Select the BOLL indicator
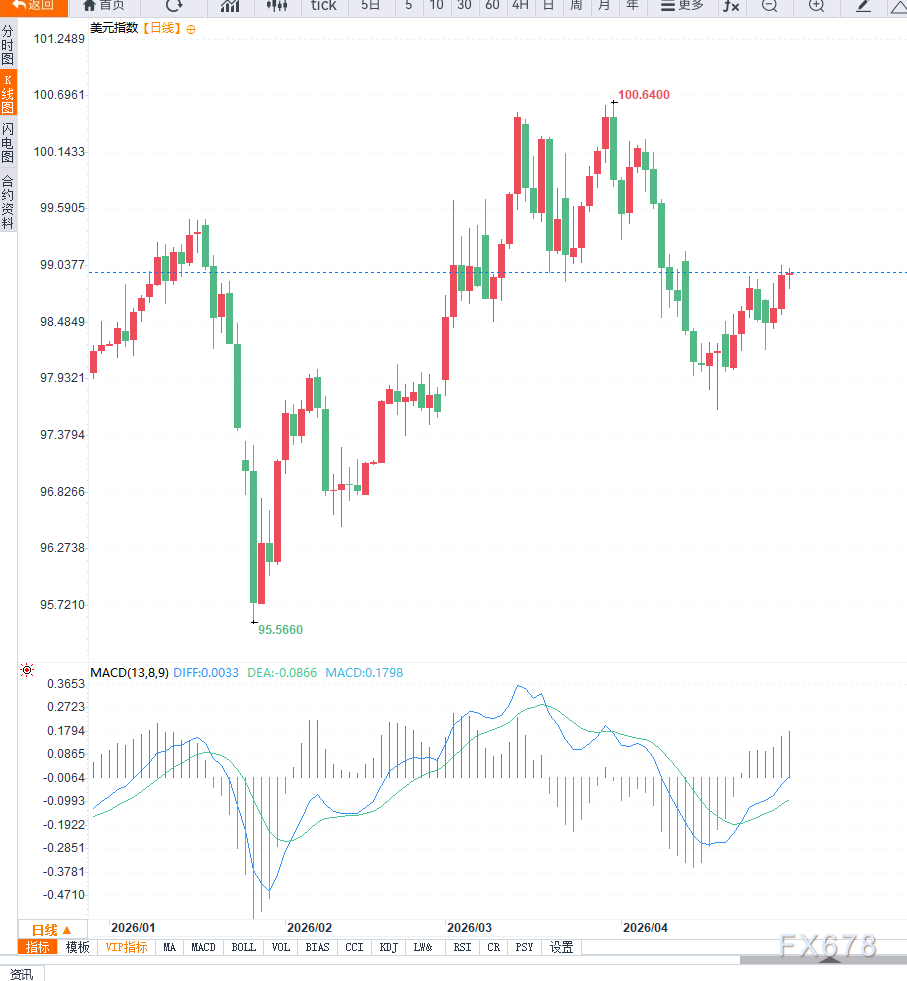Viewport: 907px width, 981px height. (x=243, y=947)
